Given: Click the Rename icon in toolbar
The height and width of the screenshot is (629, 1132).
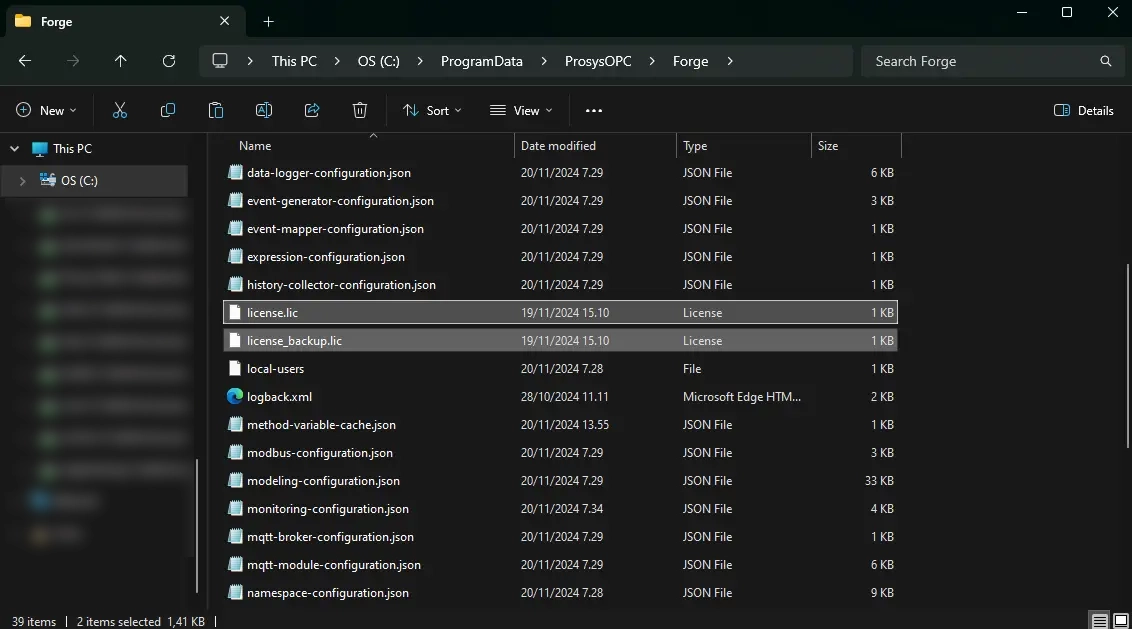Looking at the screenshot, I should pyautogui.click(x=264, y=110).
